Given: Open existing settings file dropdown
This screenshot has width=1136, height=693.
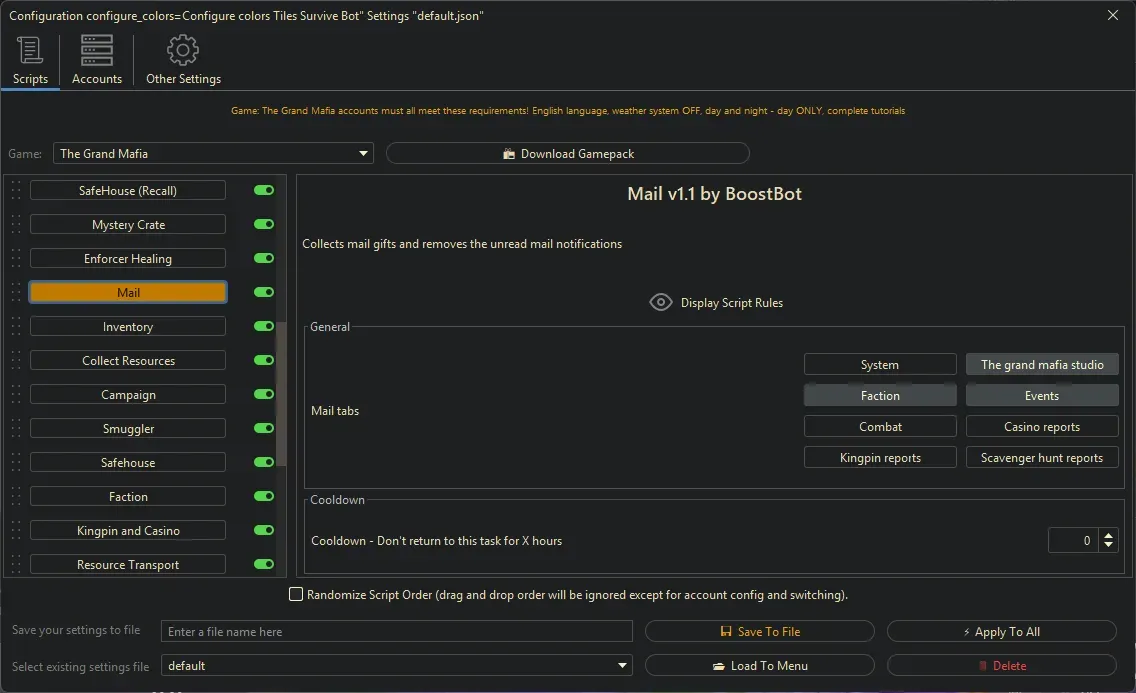Looking at the screenshot, I should 396,665.
